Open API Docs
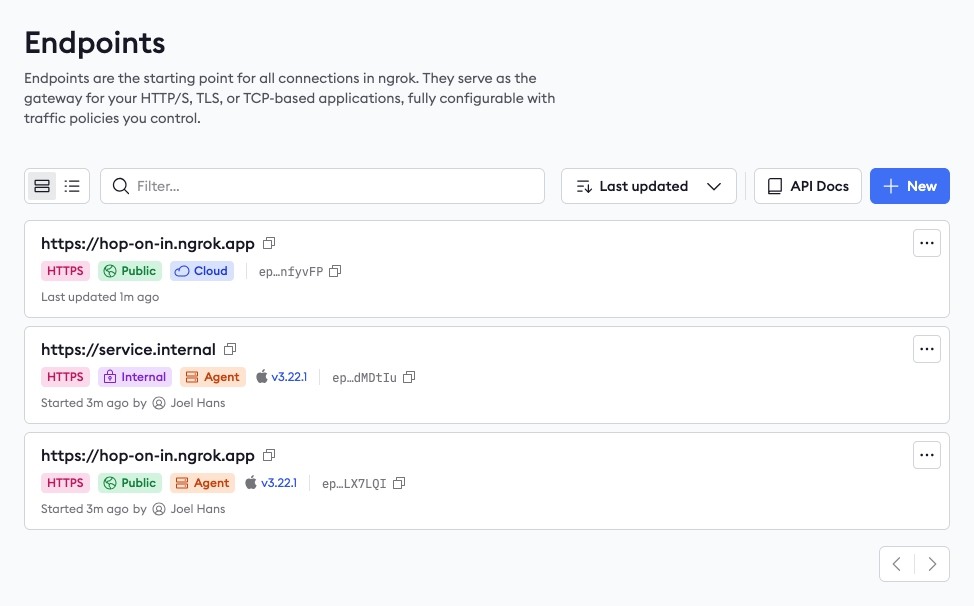The image size is (974, 606). coord(807,186)
